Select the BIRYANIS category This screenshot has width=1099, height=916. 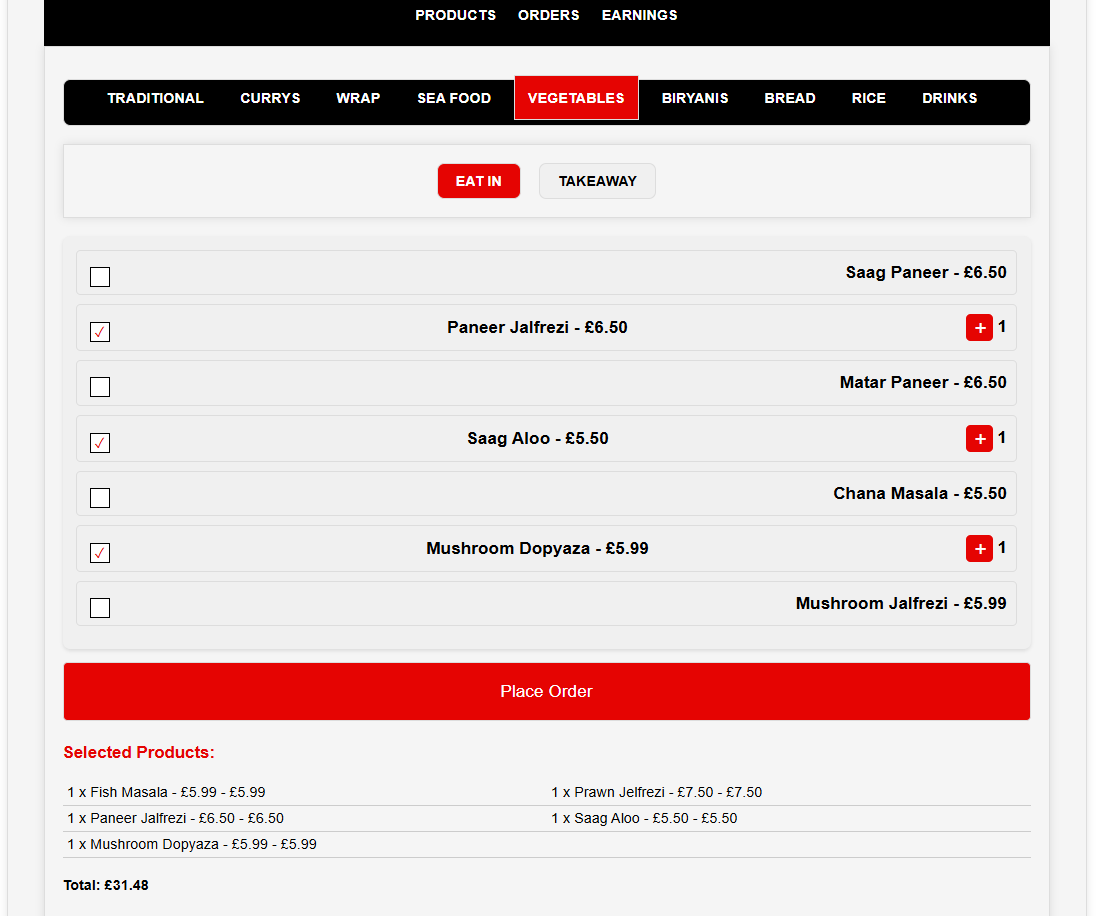tap(694, 98)
